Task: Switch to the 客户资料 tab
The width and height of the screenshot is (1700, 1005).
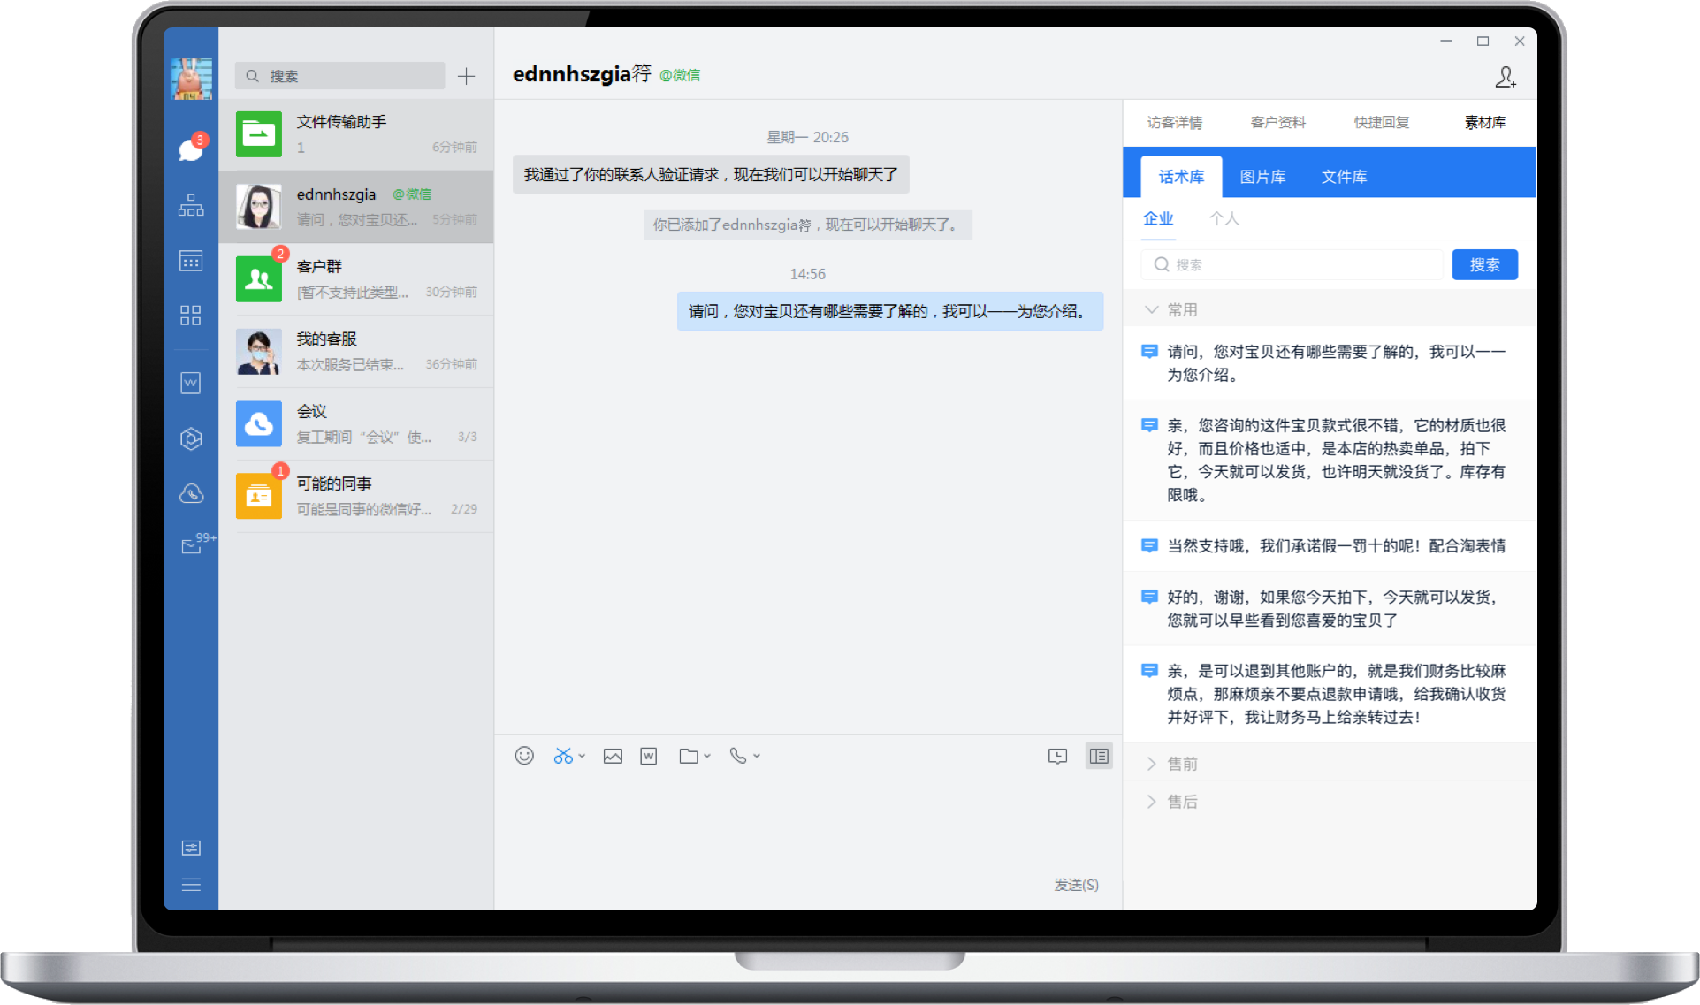Action: tap(1278, 122)
